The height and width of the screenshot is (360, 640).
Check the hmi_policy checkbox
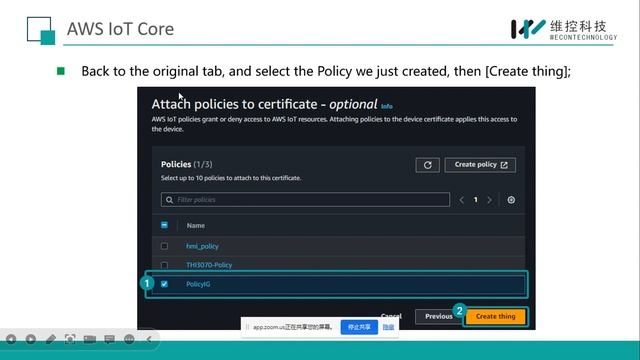coord(164,246)
